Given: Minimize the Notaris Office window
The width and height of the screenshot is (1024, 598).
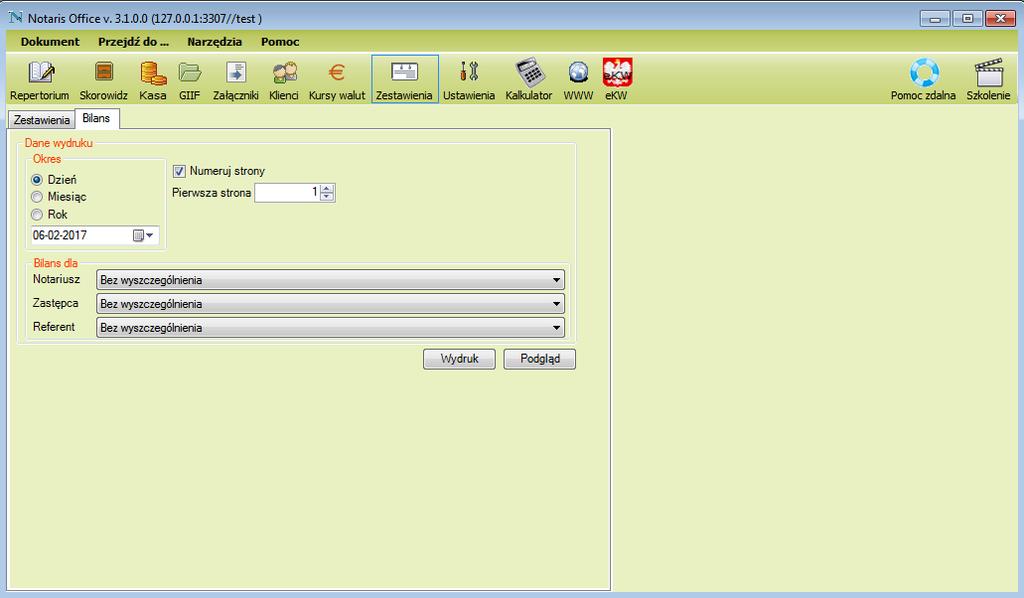Looking at the screenshot, I should pyautogui.click(x=935, y=19).
